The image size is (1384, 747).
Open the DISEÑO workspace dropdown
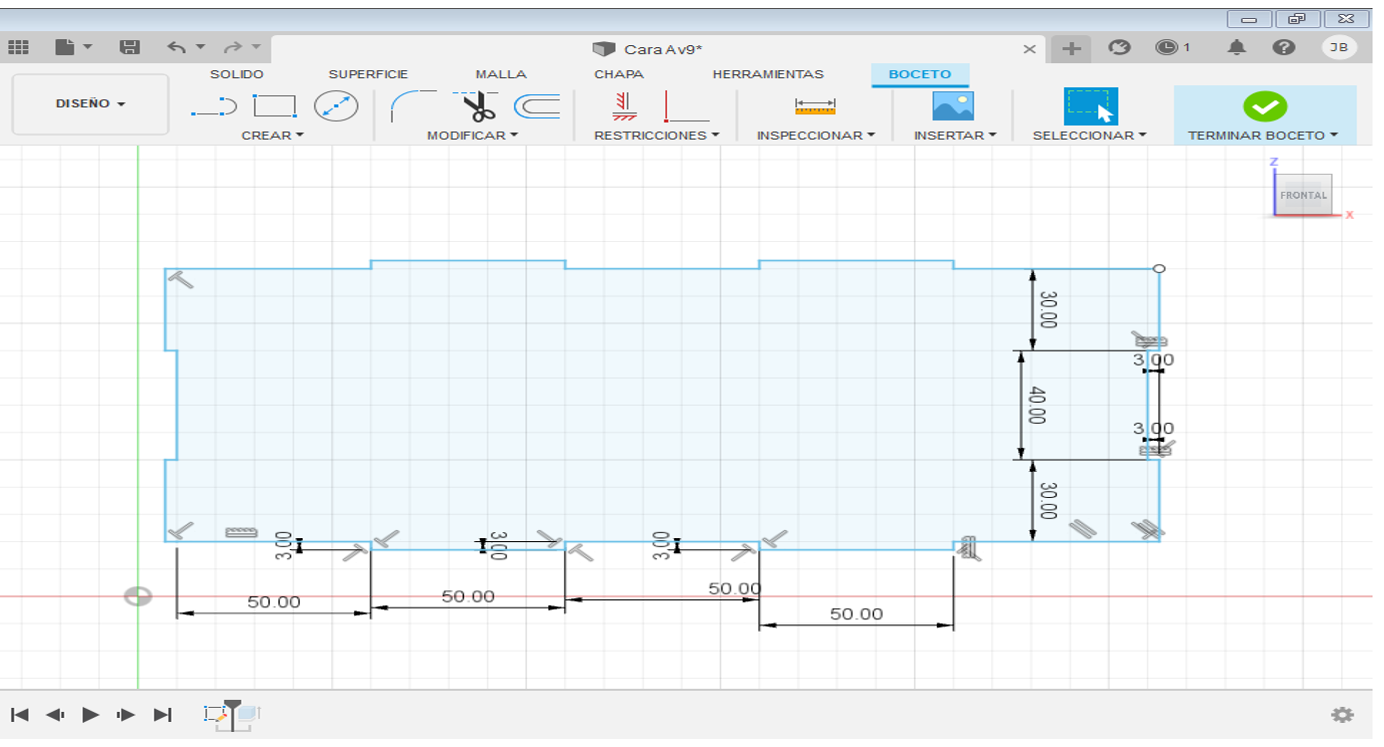click(x=90, y=104)
